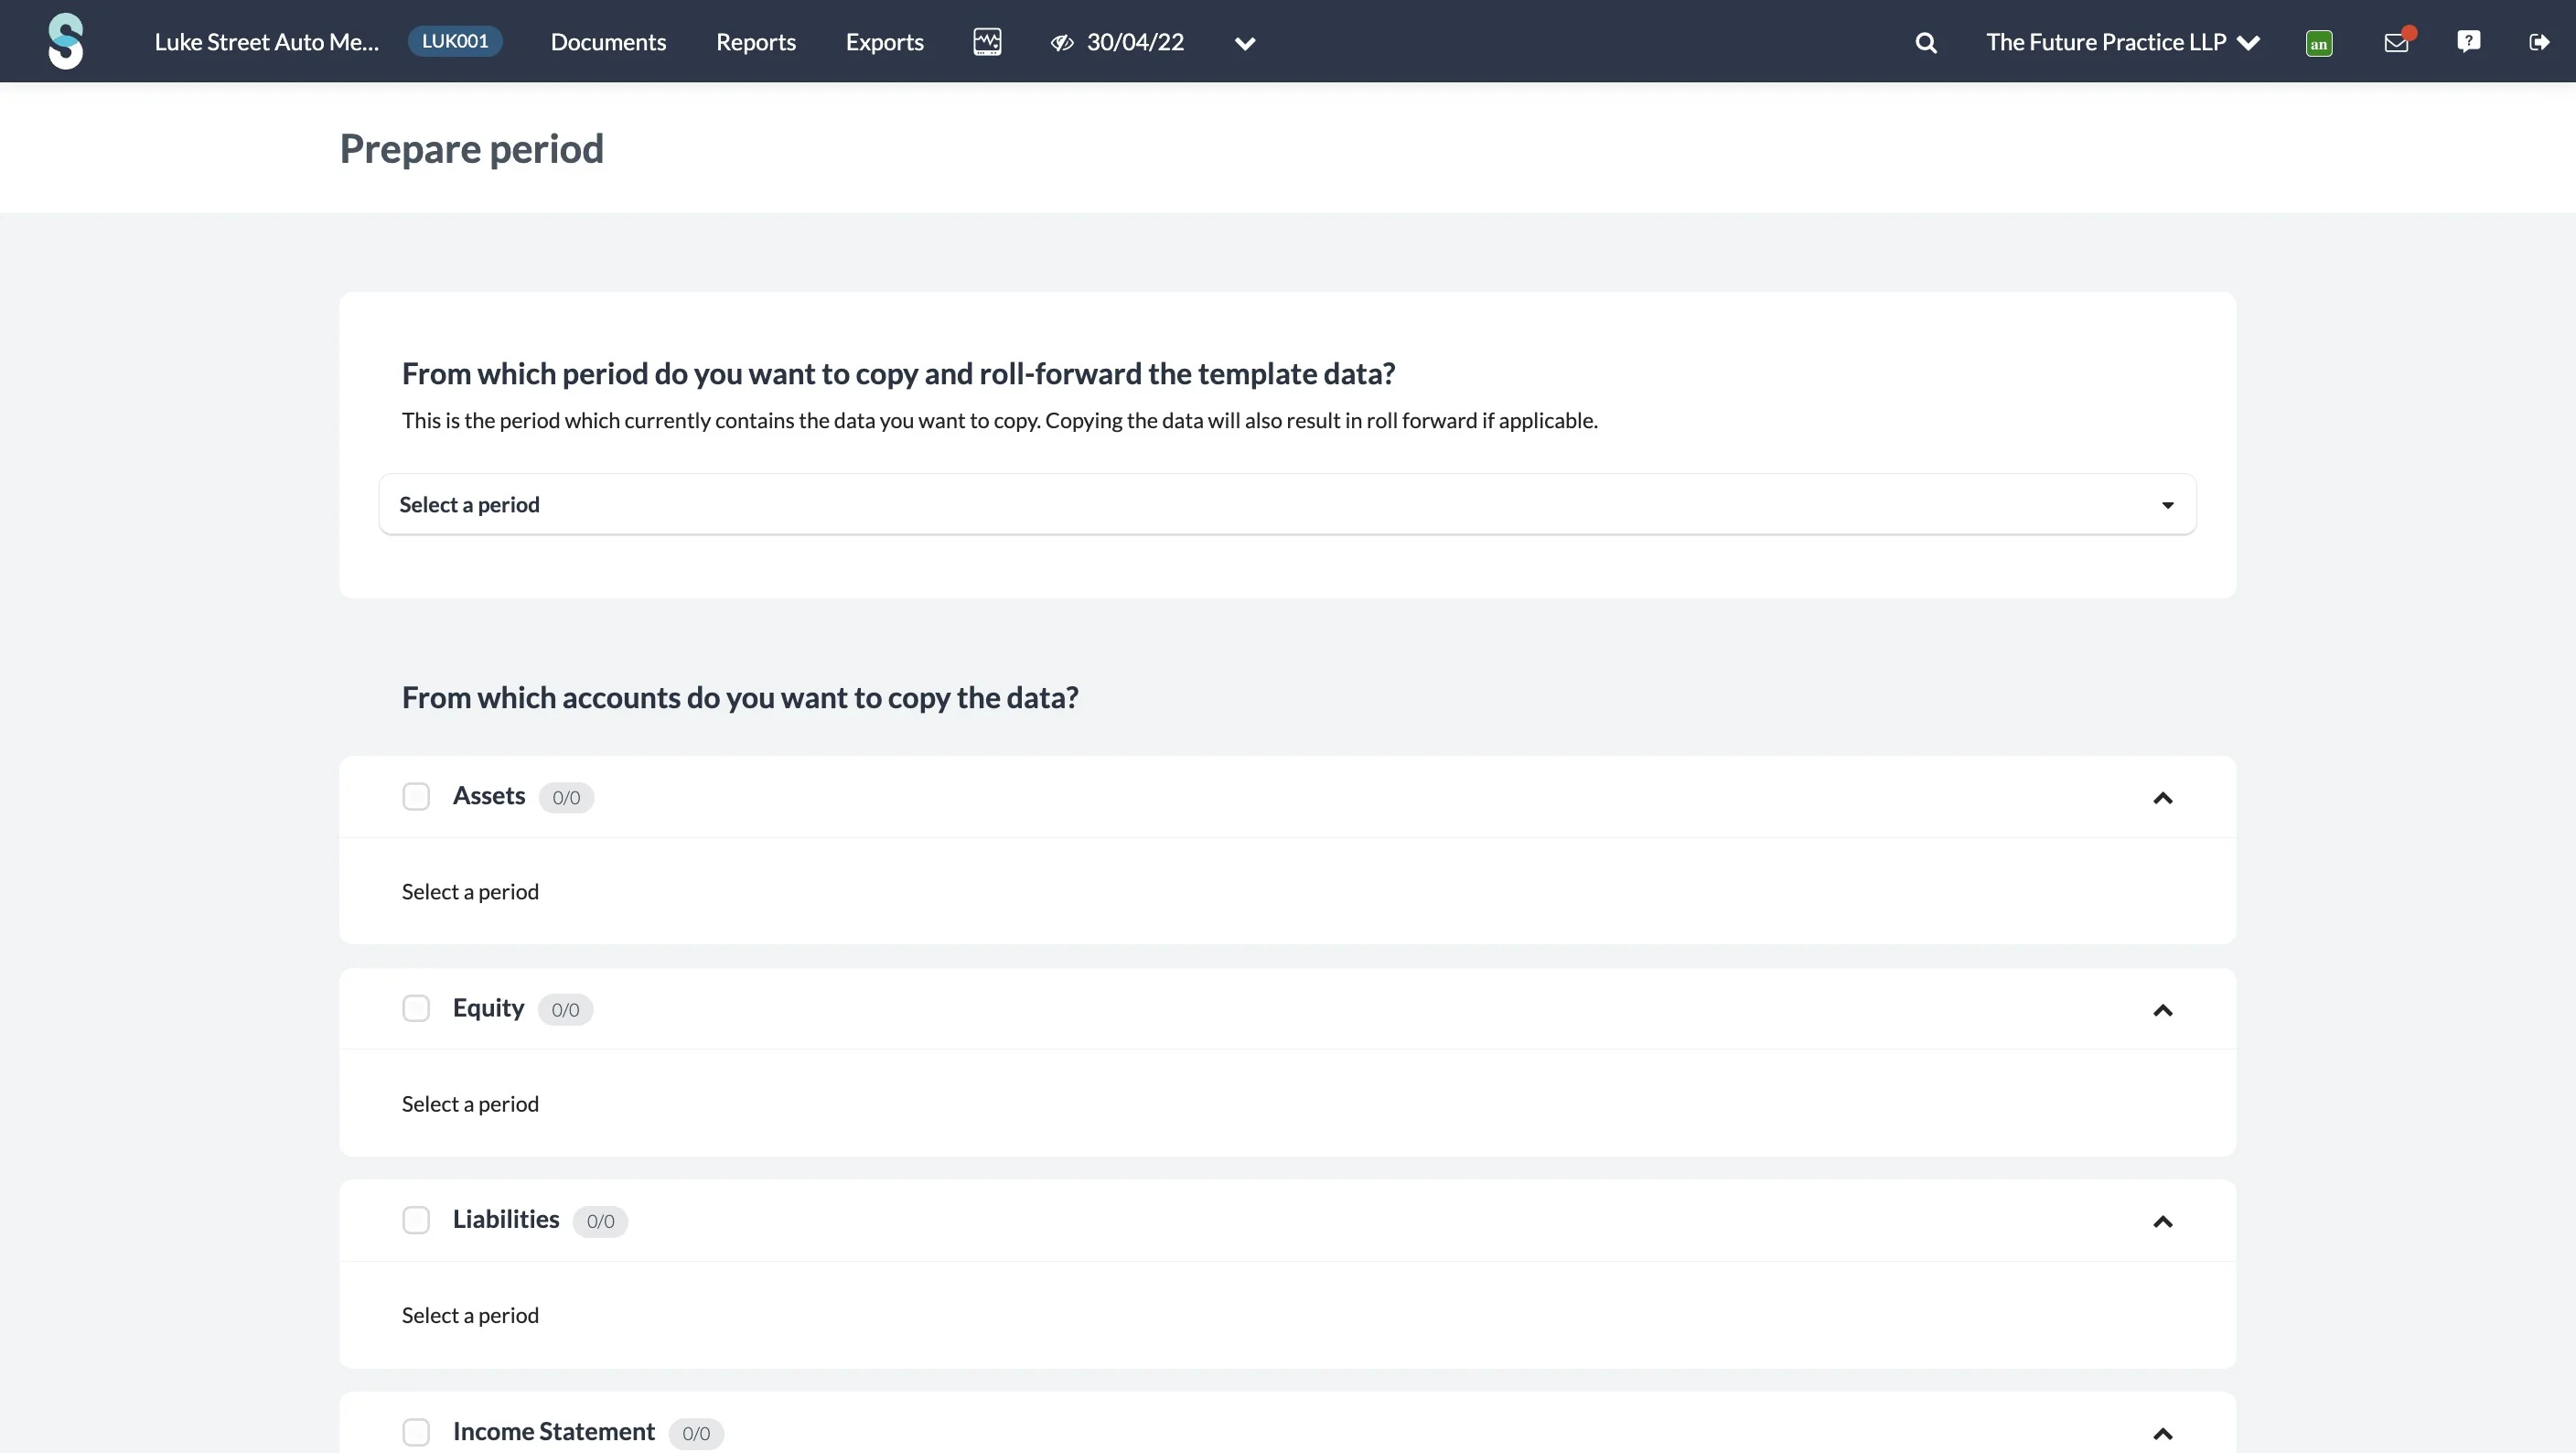
Task: Click the Assets section title
Action: click(x=488, y=795)
